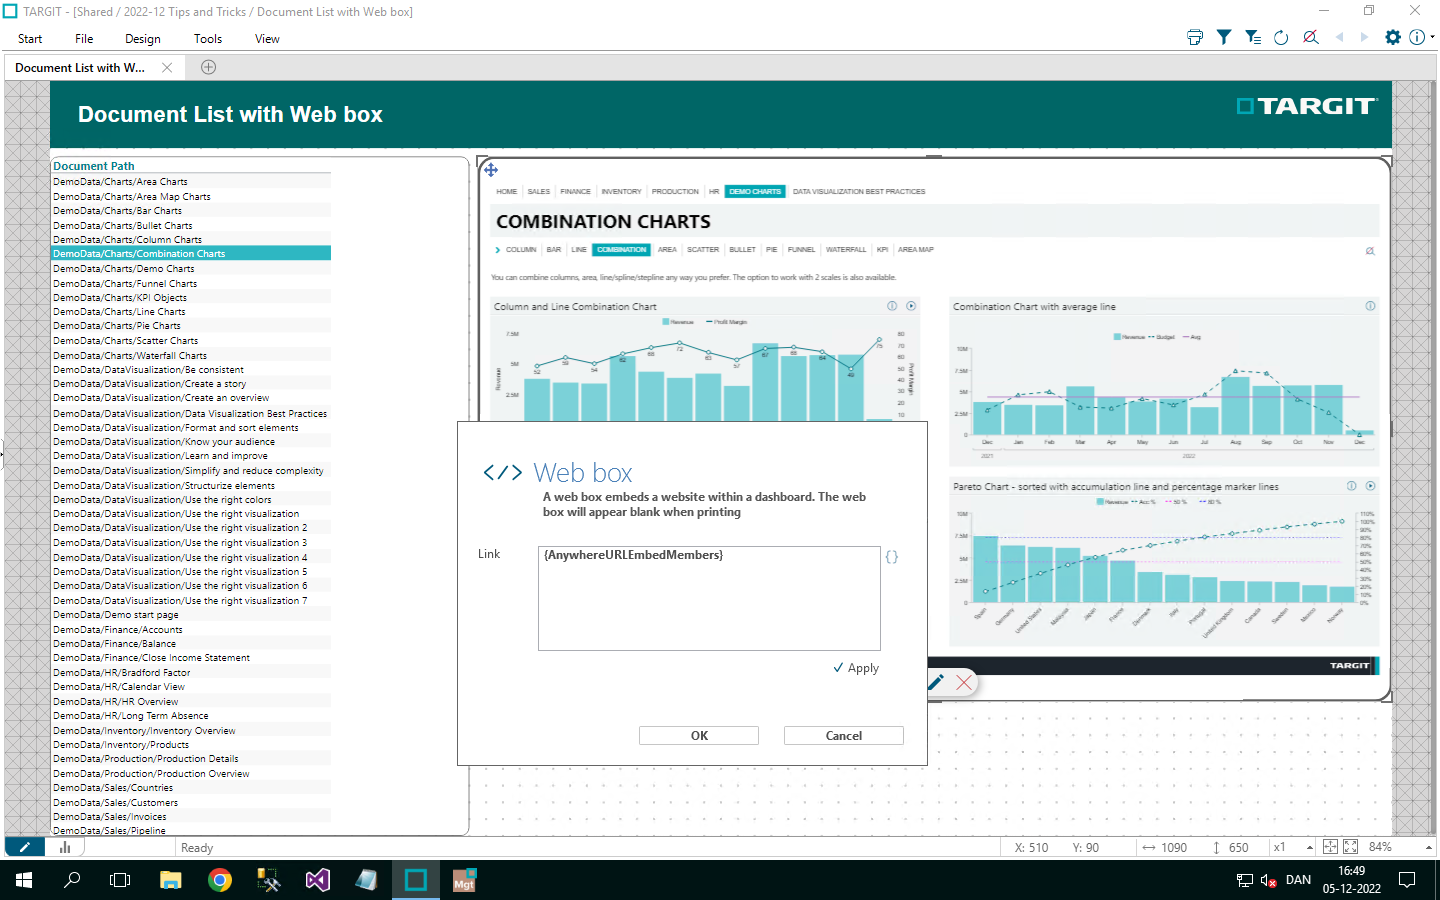Click HOME in embedded page navigation
This screenshot has width=1440, height=900.
click(x=507, y=191)
